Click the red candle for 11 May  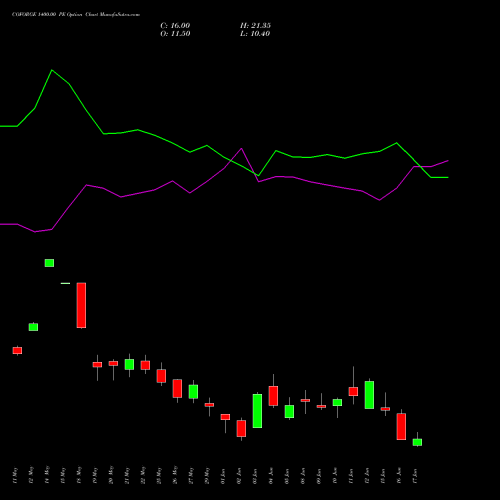pyautogui.click(x=17, y=350)
